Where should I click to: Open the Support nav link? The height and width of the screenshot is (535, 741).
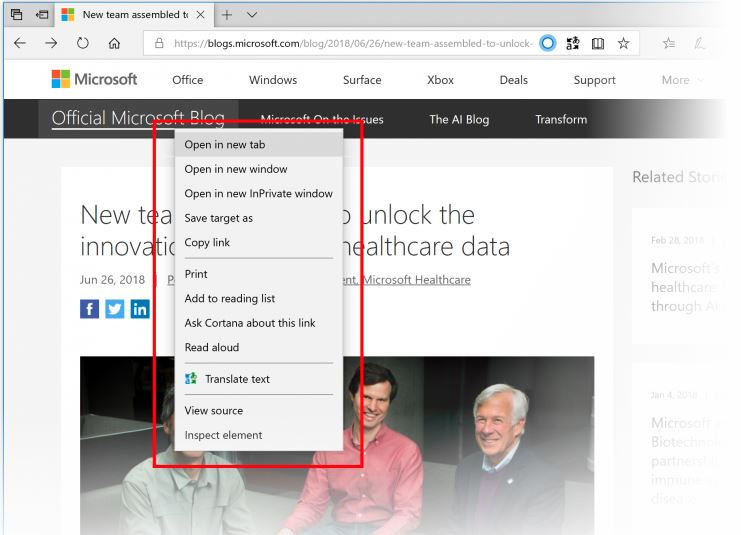(595, 80)
